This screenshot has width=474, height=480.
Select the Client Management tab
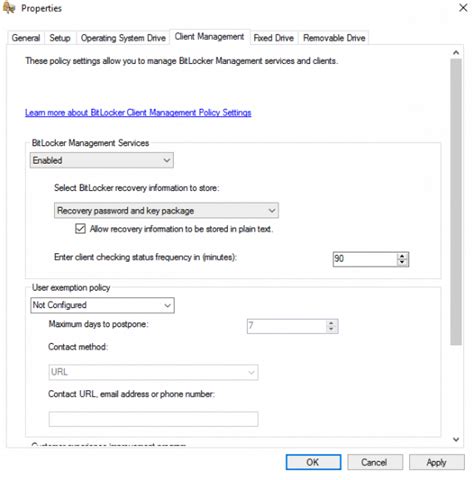click(x=209, y=37)
